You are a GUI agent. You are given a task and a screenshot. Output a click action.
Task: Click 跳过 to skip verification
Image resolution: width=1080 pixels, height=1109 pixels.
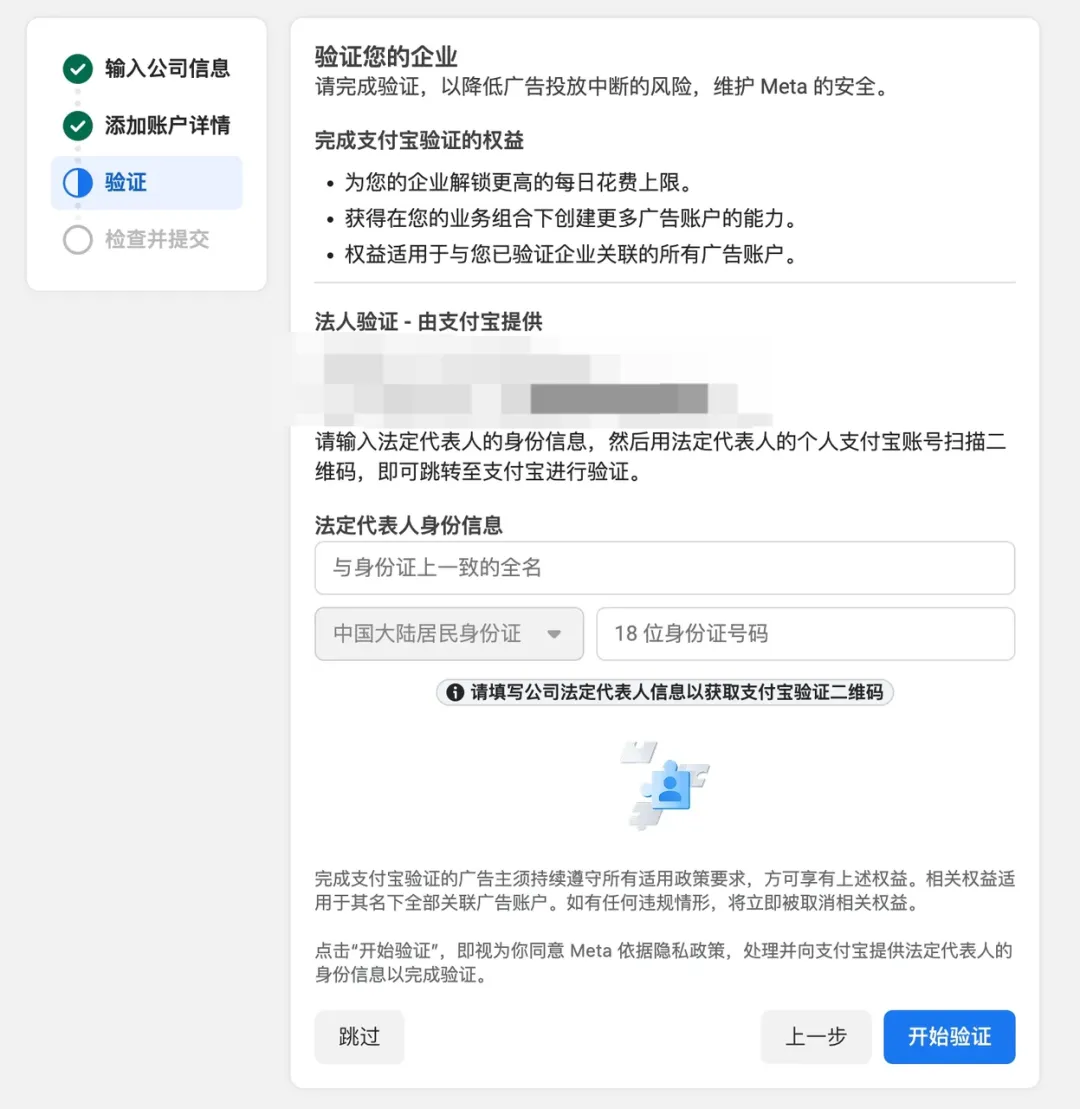[x=359, y=1037]
